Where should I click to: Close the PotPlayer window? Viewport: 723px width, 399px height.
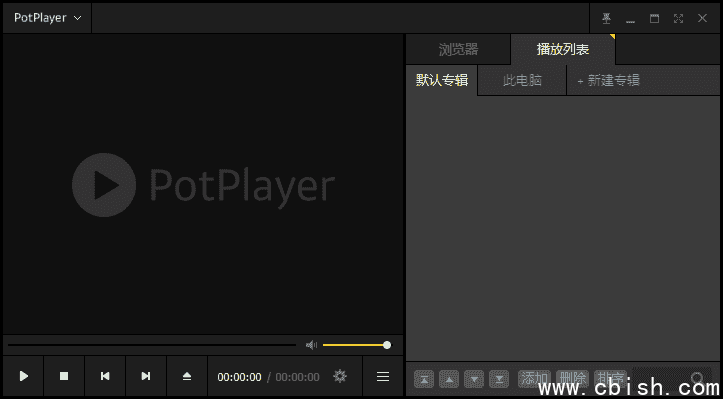pyautogui.click(x=702, y=18)
